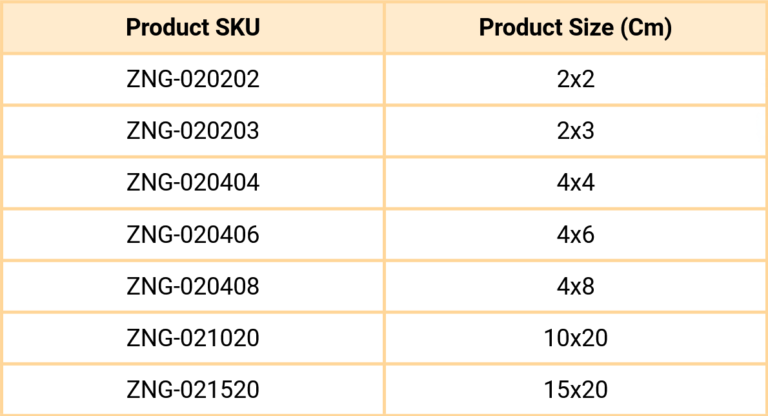Choose the ZNG-020408 SKU cell
This screenshot has height=416, width=768.
[193, 287]
